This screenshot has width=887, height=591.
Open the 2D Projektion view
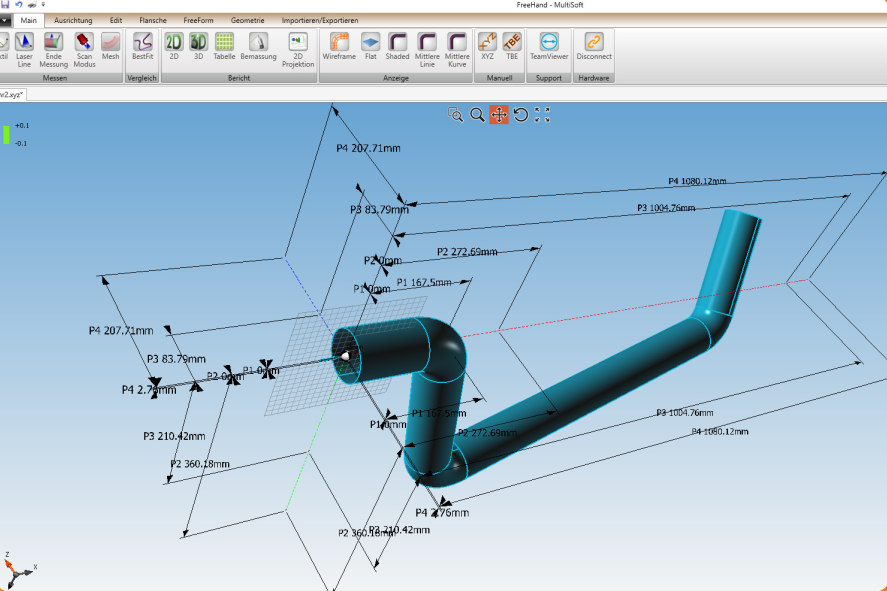(298, 48)
